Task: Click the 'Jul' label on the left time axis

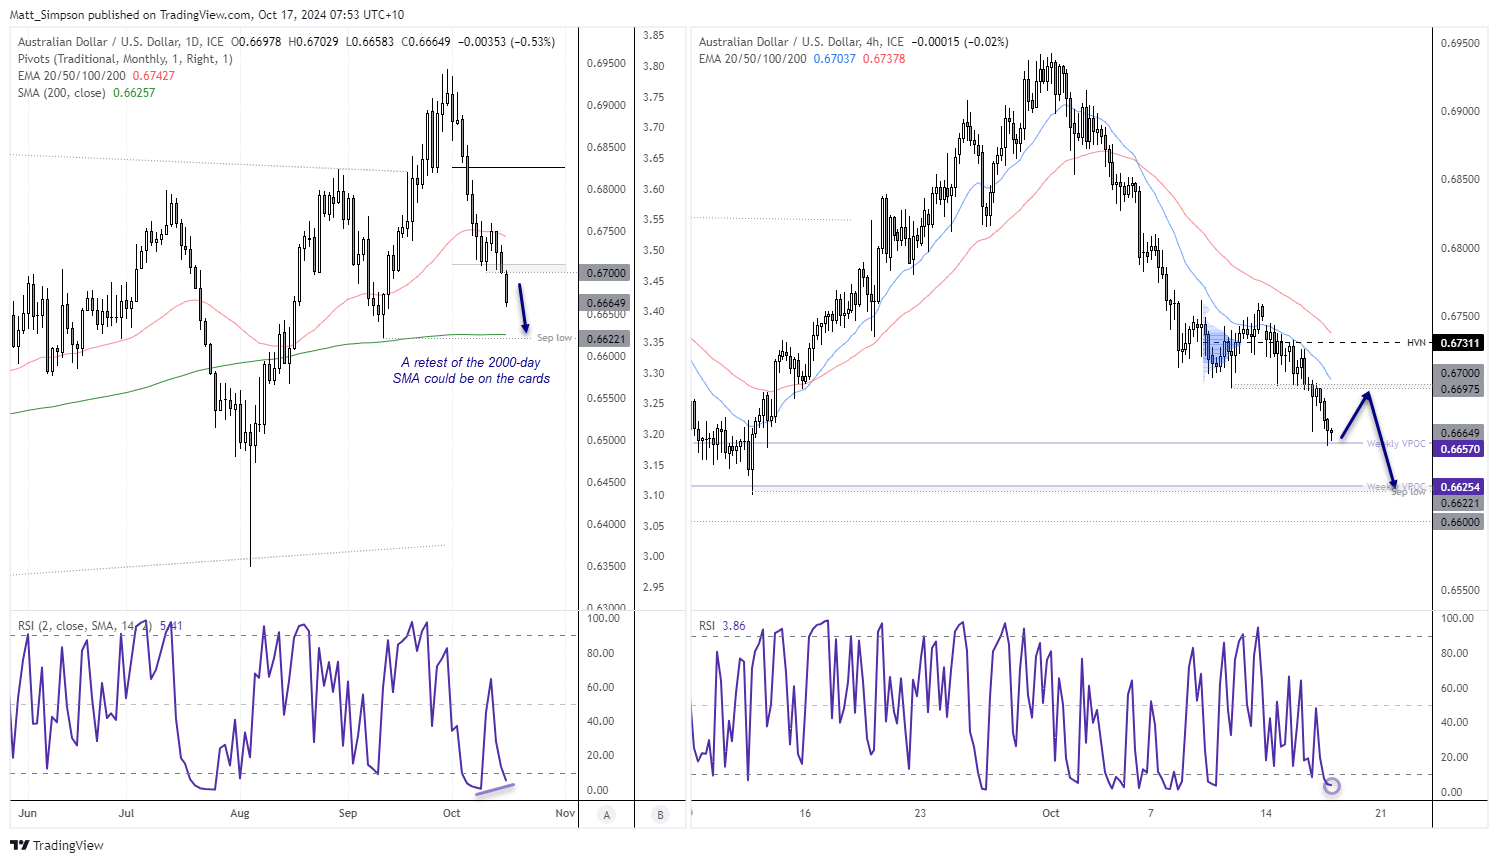Action: point(126,813)
